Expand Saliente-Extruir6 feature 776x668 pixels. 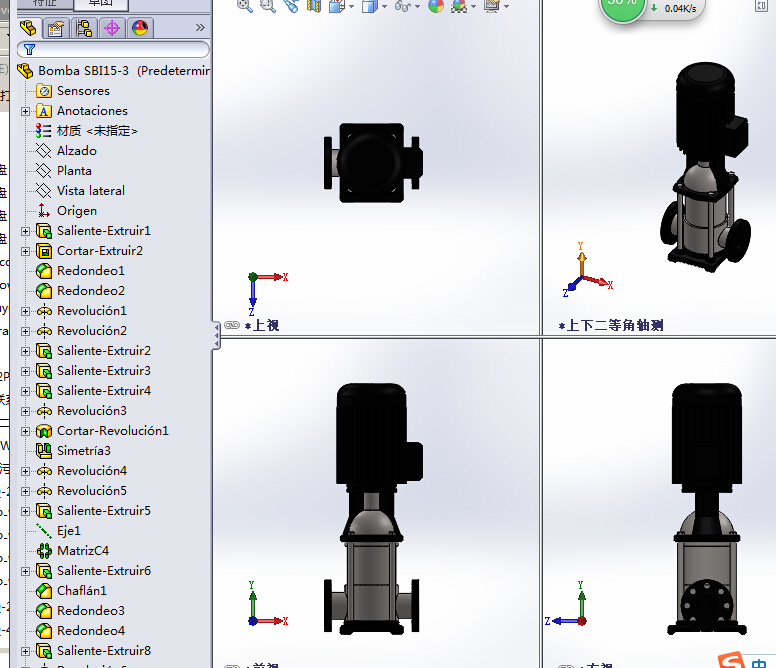(x=26, y=572)
